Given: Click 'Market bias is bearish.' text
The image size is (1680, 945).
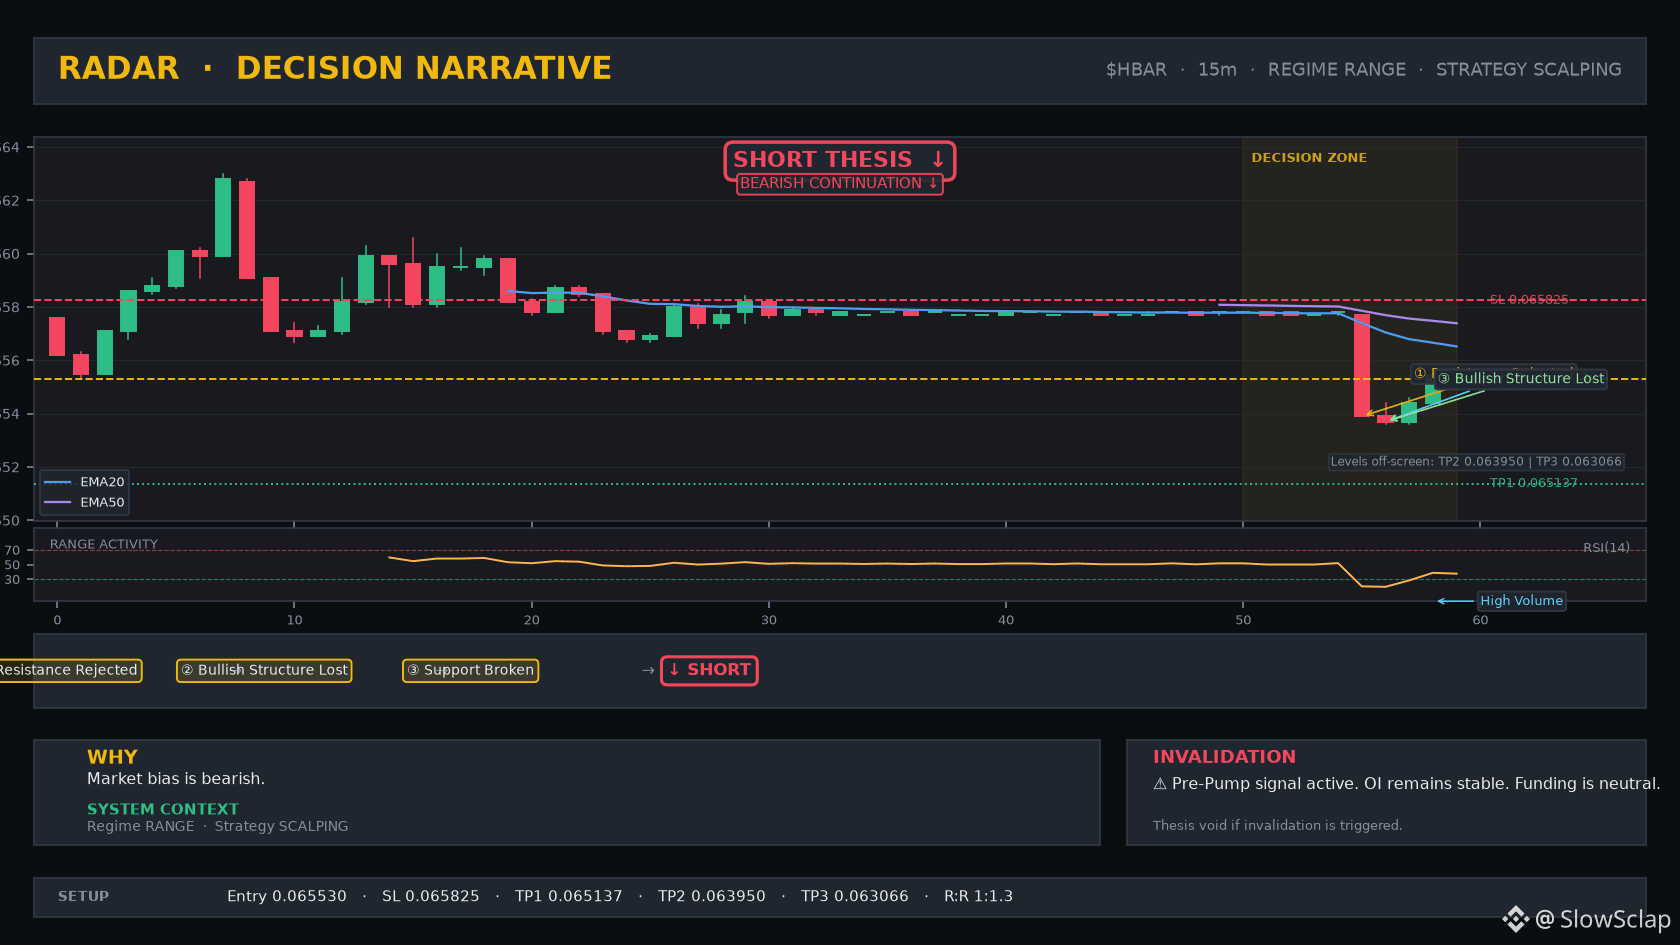Looking at the screenshot, I should (x=176, y=779).
